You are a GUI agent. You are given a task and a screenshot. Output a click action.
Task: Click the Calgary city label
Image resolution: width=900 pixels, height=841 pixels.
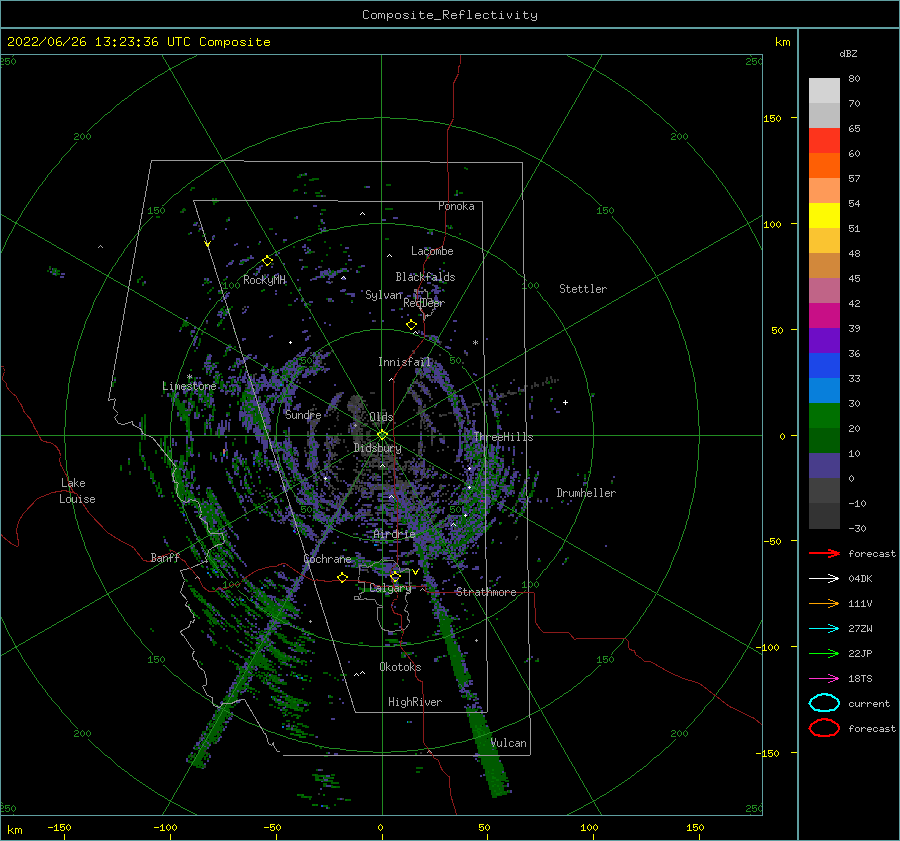(390, 588)
